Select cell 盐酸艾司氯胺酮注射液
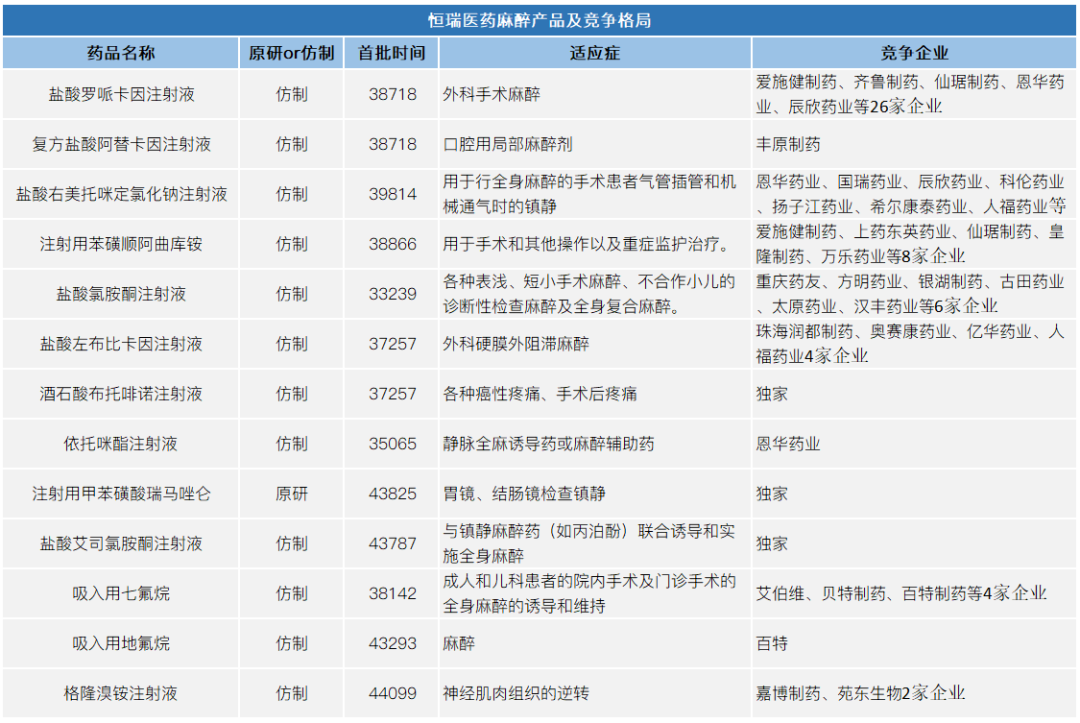 click(x=121, y=544)
